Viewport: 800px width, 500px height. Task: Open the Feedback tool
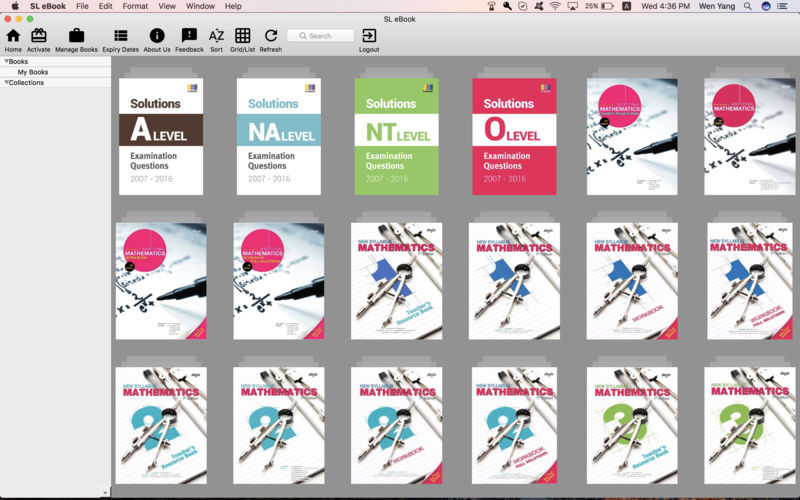coord(189,40)
